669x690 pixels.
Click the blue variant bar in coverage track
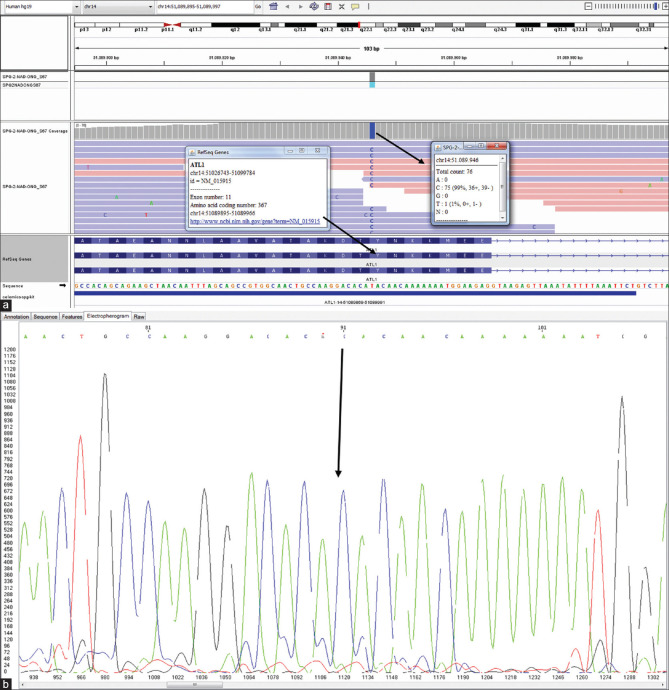[x=372, y=130]
